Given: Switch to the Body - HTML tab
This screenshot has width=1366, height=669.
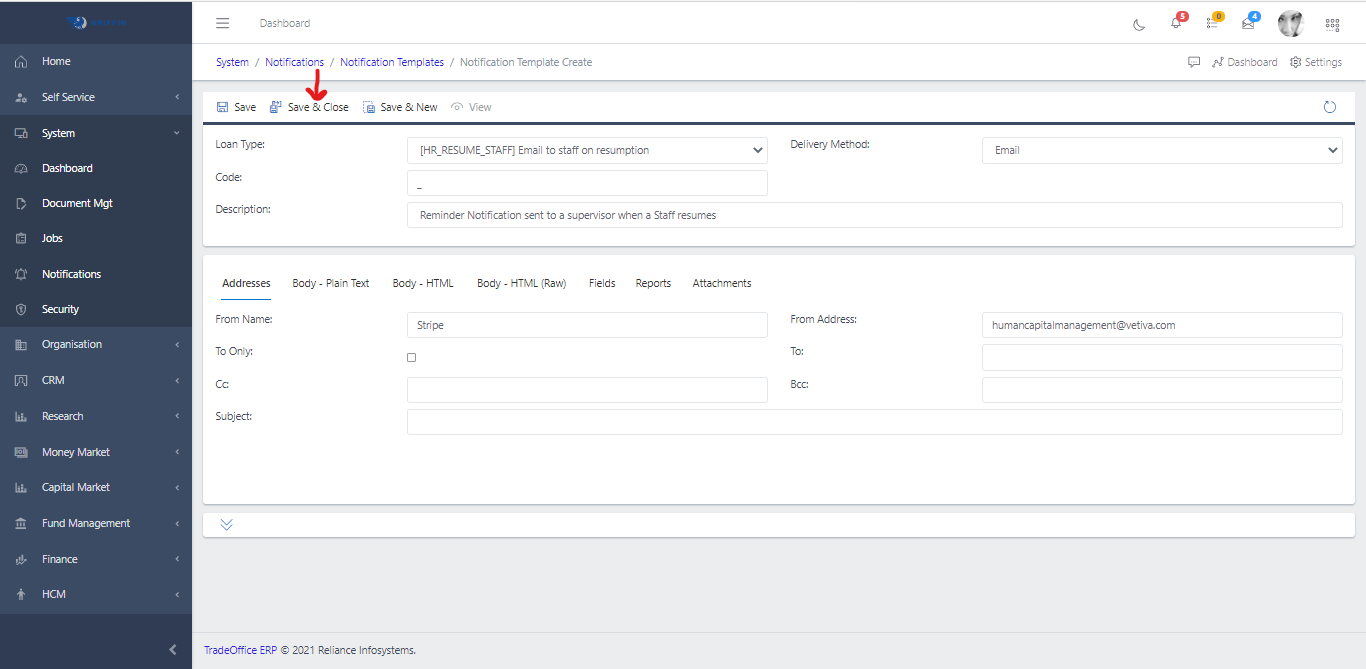Looking at the screenshot, I should 423,283.
